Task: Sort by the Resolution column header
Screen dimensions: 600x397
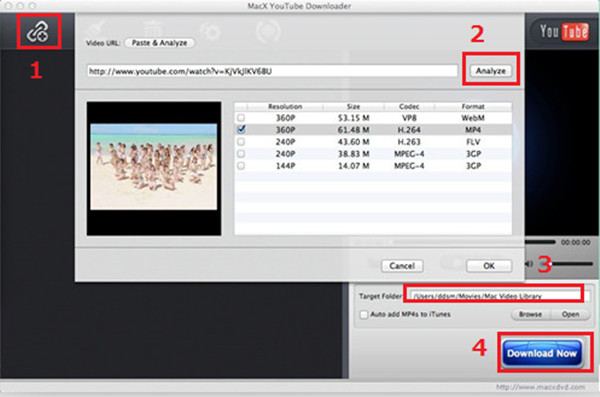Action: tap(285, 106)
